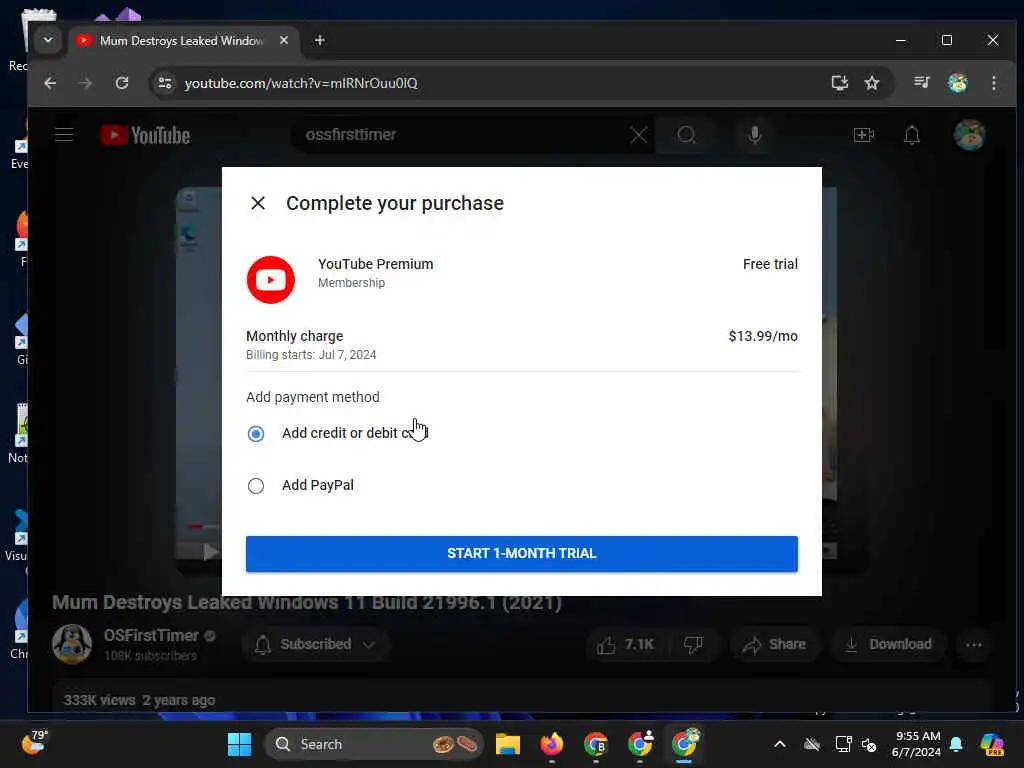The width and height of the screenshot is (1024, 768).
Task: Open File Explorer from the taskbar
Action: point(507,744)
